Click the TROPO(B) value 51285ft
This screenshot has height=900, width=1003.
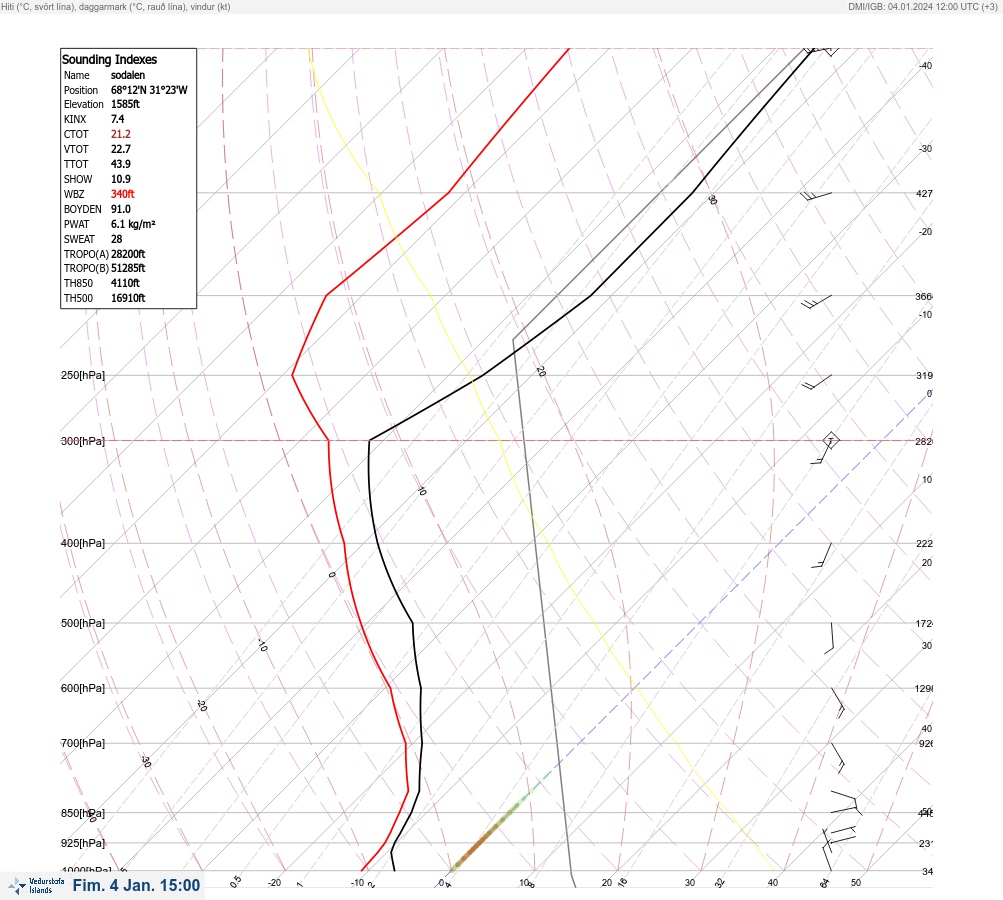tap(128, 268)
